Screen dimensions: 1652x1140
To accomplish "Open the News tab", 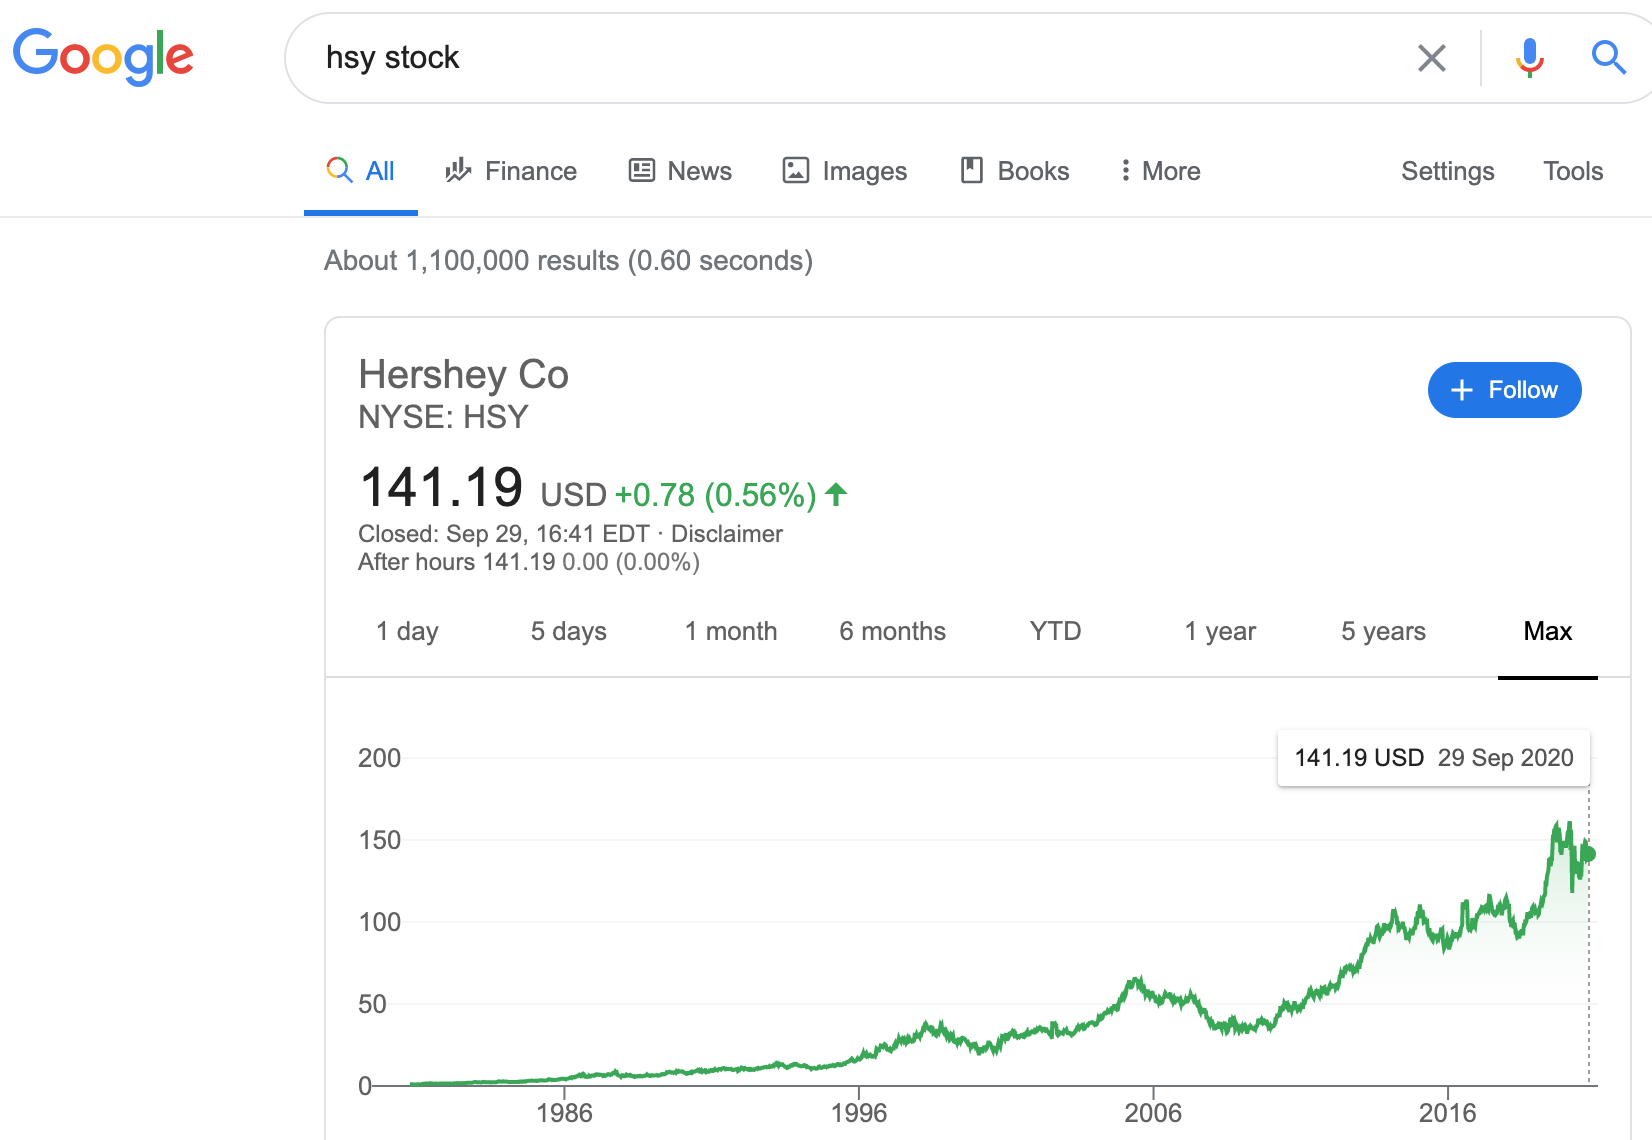I will tap(680, 171).
